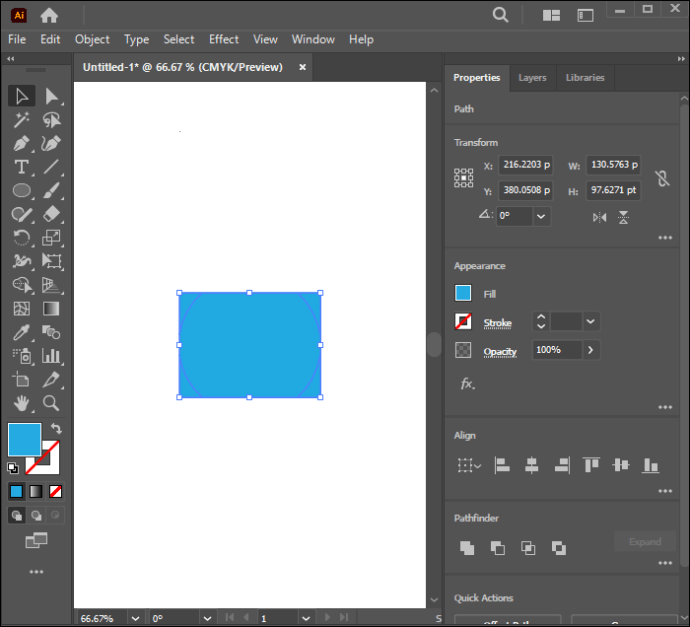Click the Expand button in Pathfinder
The height and width of the screenshot is (627, 690).
tap(645, 542)
